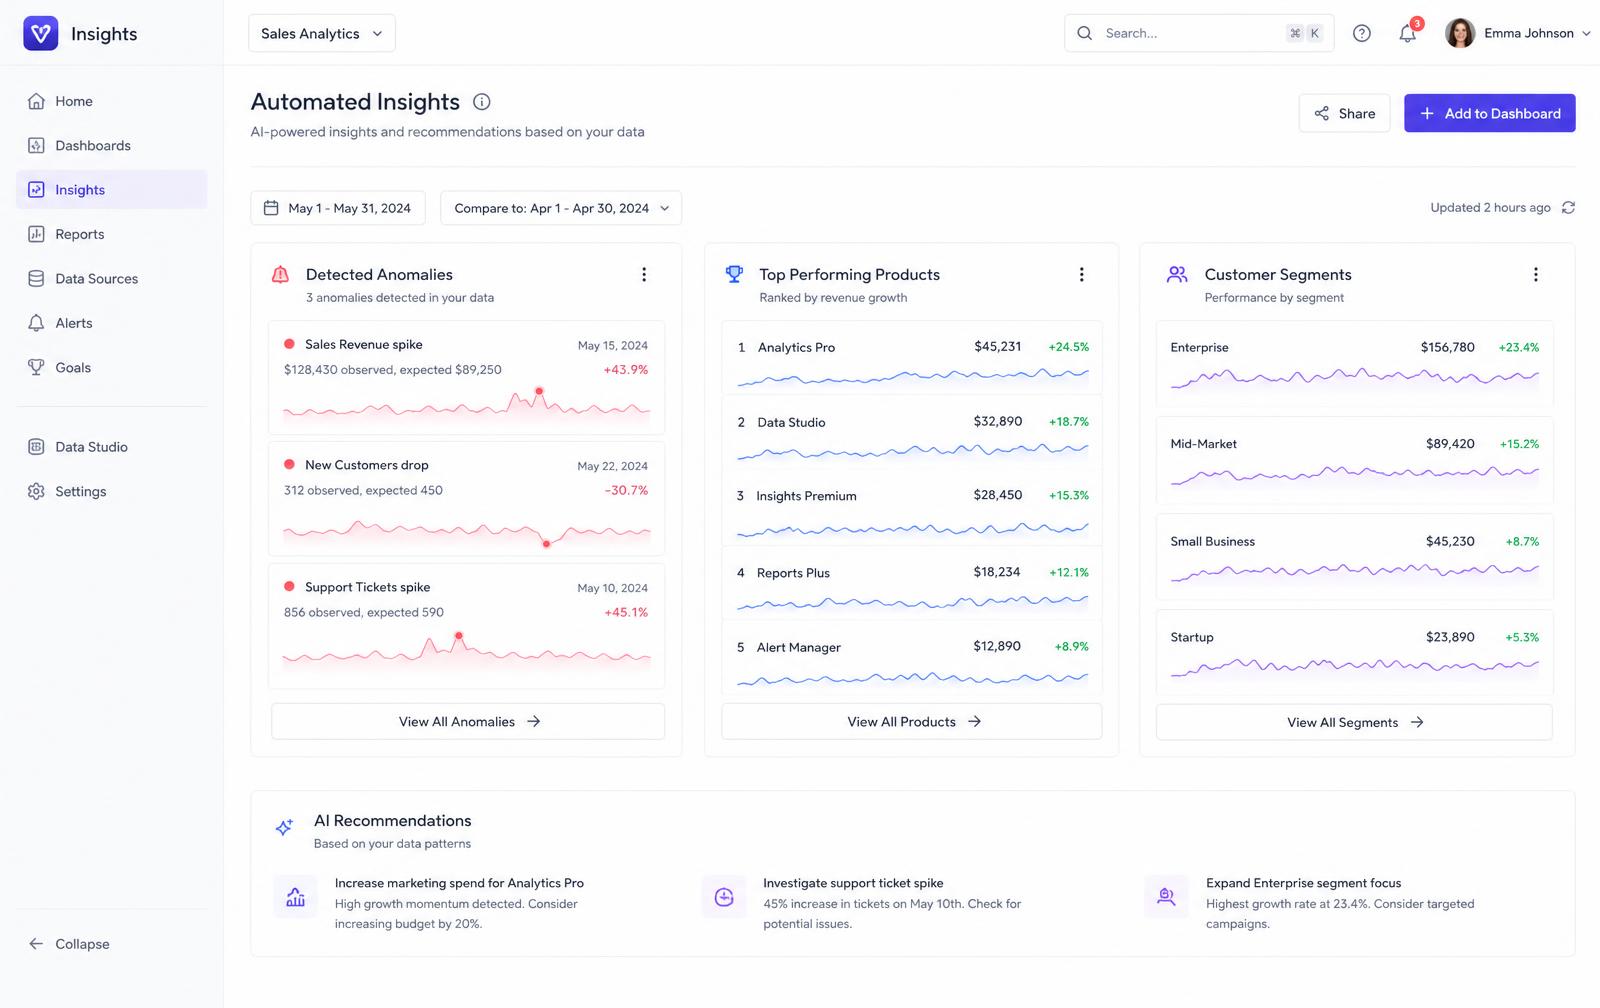The image size is (1600, 1008).
Task: Click Emma Johnson's profile avatar
Action: point(1460,33)
